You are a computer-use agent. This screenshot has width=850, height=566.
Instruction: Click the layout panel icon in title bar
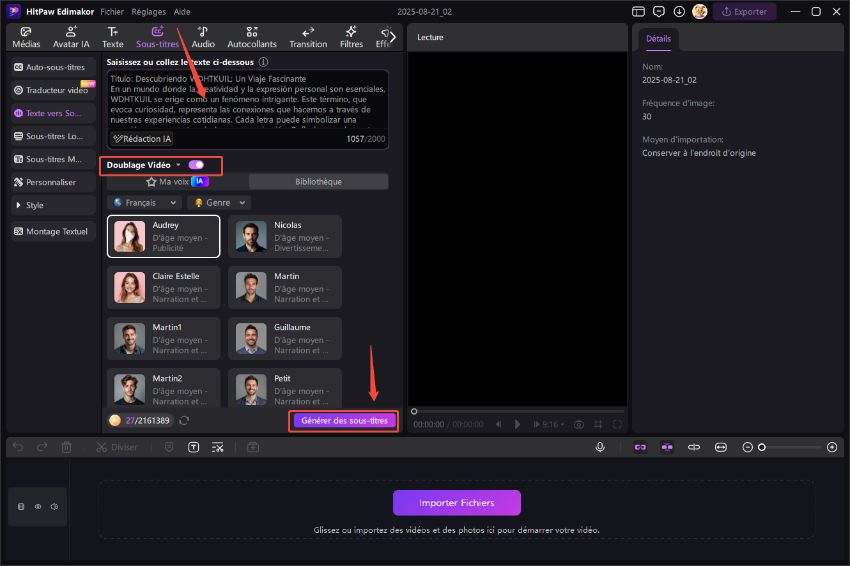pos(639,12)
